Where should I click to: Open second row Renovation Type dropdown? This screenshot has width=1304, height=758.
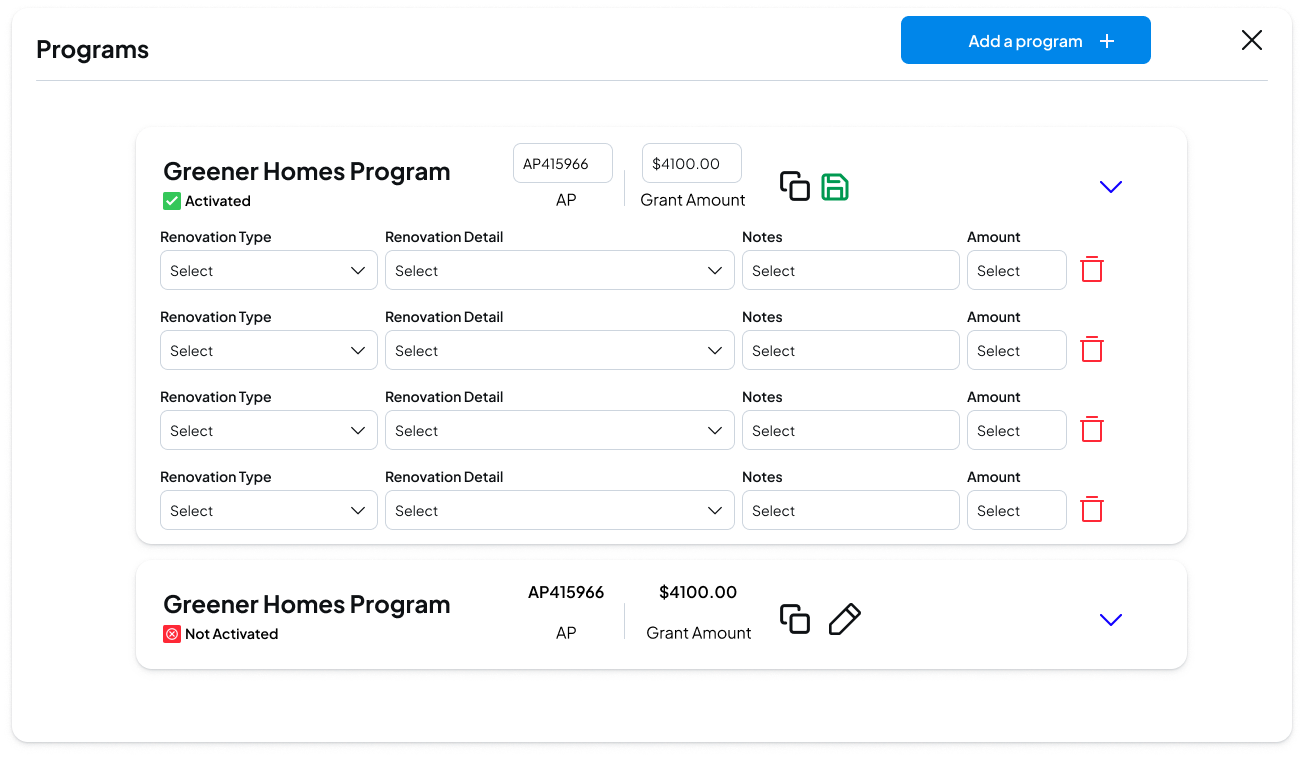click(x=269, y=350)
